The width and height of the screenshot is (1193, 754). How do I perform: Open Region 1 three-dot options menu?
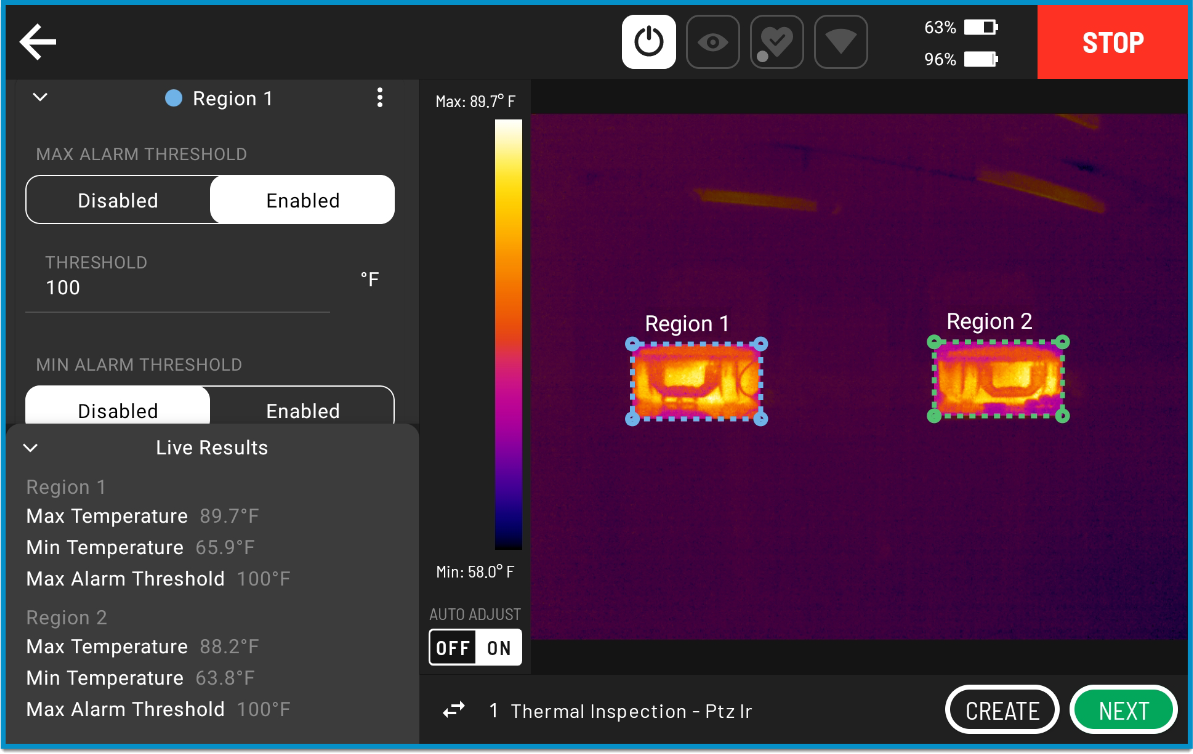tap(380, 97)
